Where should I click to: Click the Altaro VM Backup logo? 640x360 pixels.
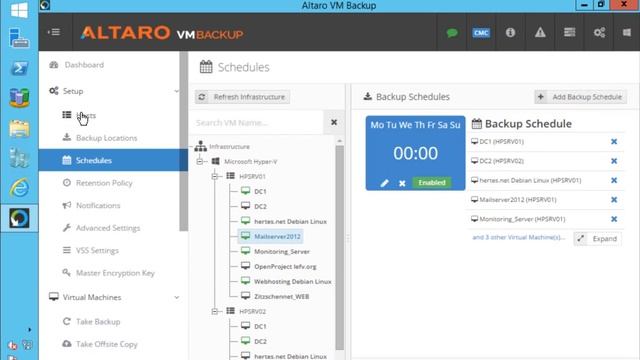click(162, 33)
